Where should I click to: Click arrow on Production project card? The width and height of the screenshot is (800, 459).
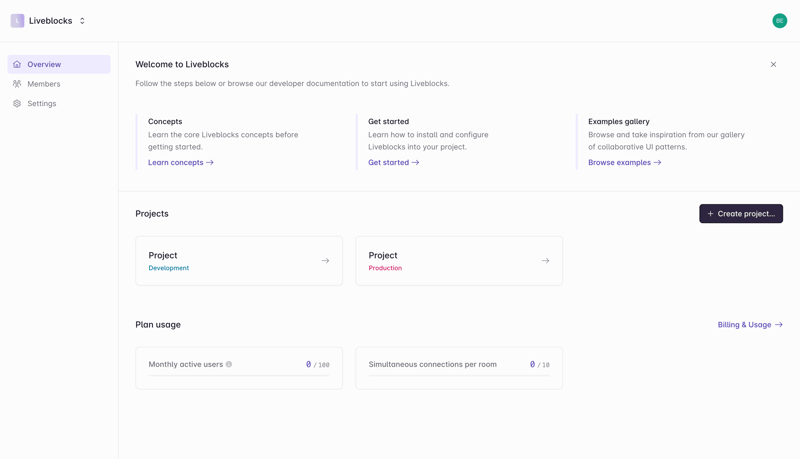[545, 261]
